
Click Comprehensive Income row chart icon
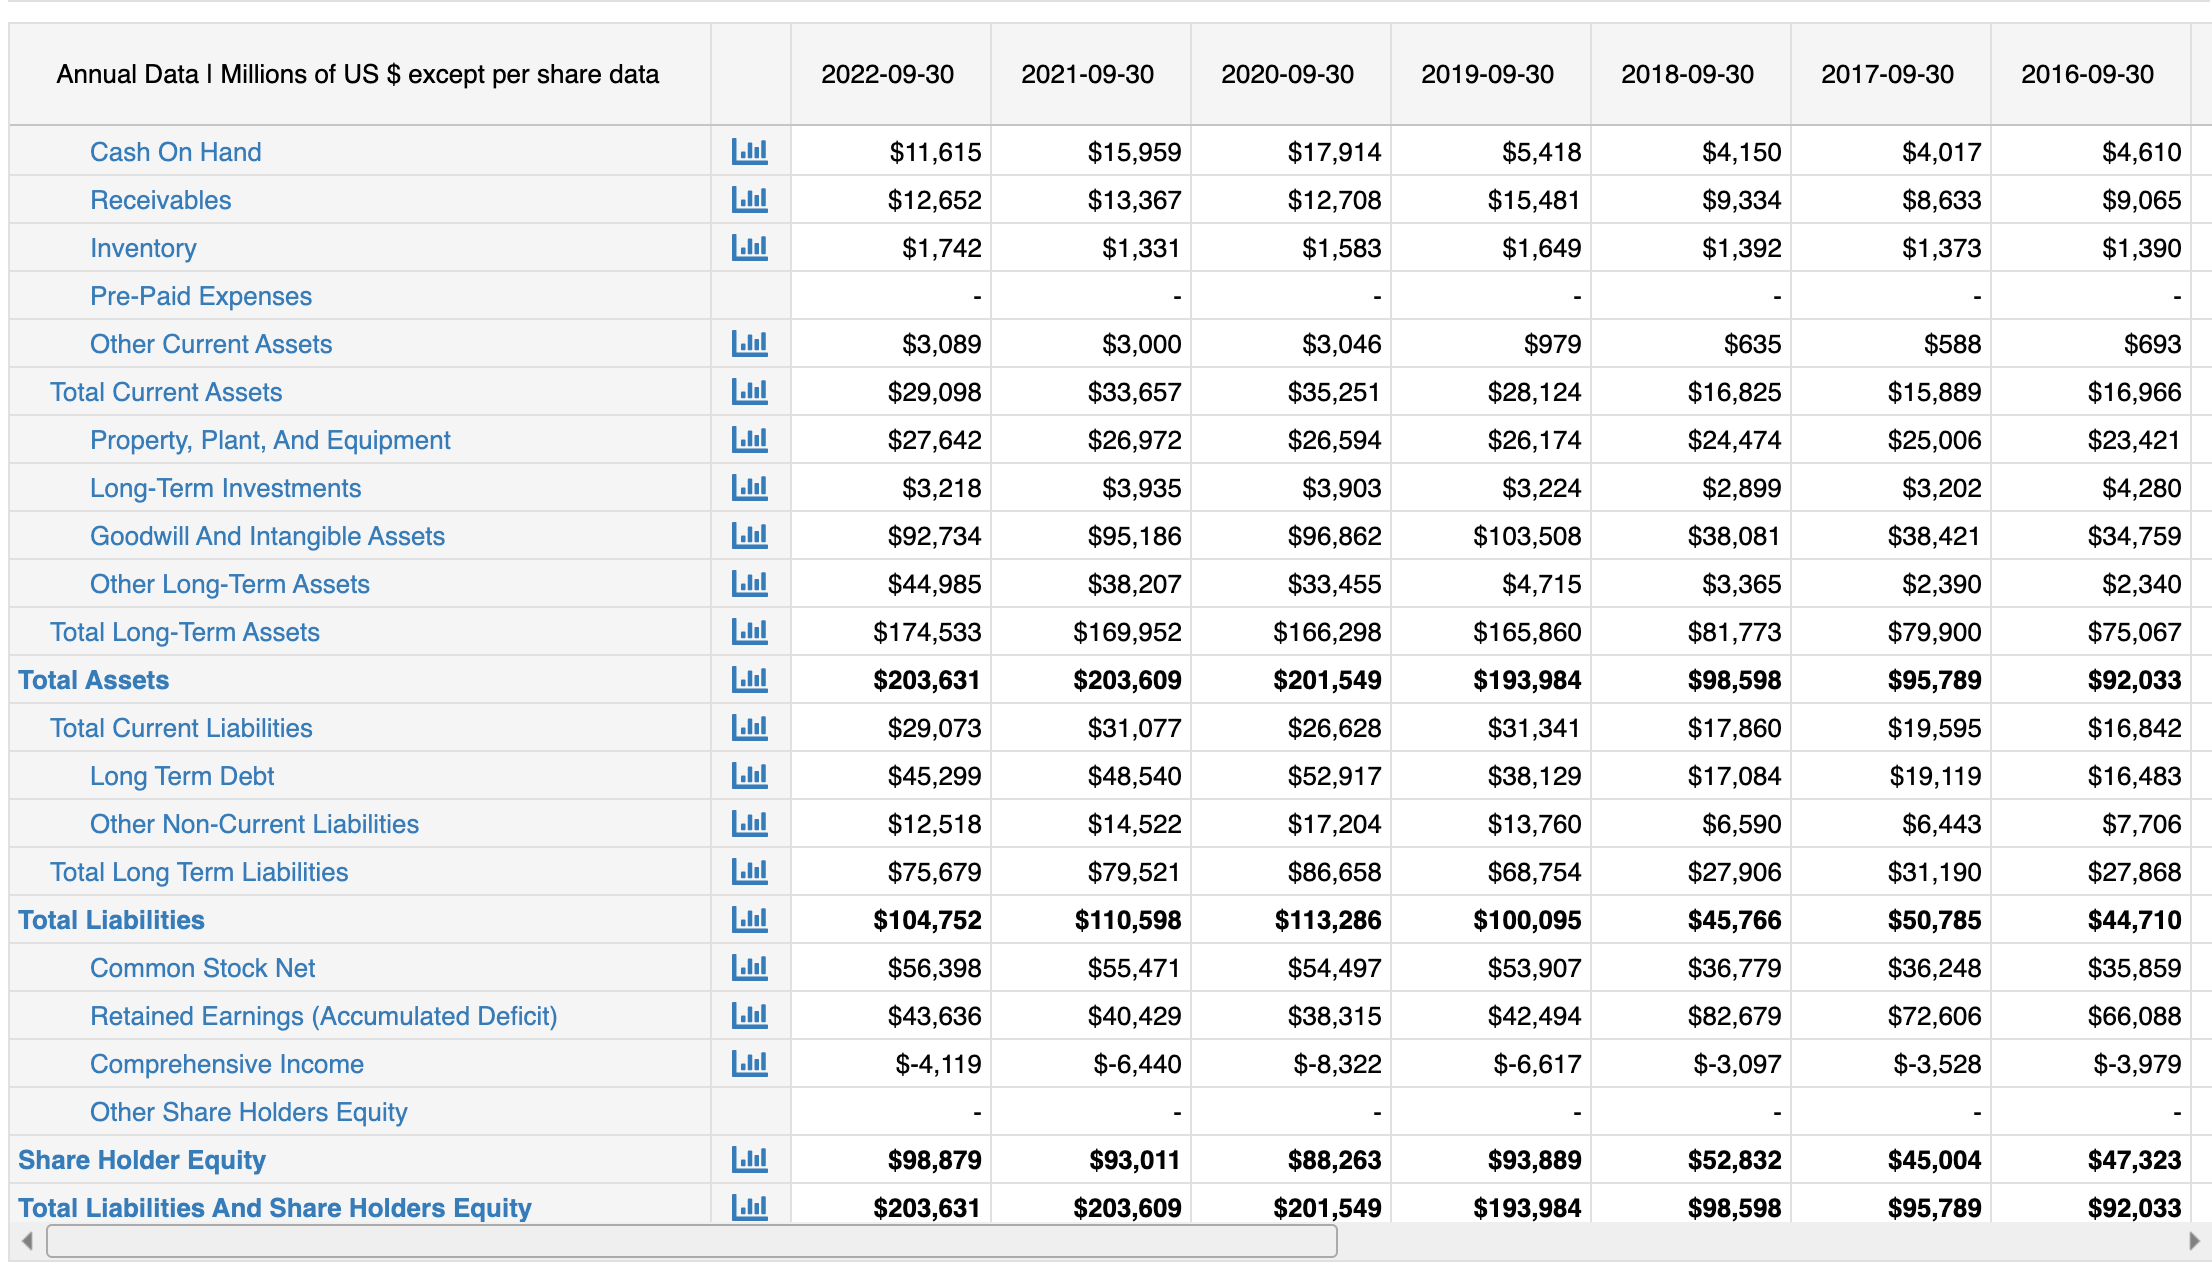tap(749, 1064)
